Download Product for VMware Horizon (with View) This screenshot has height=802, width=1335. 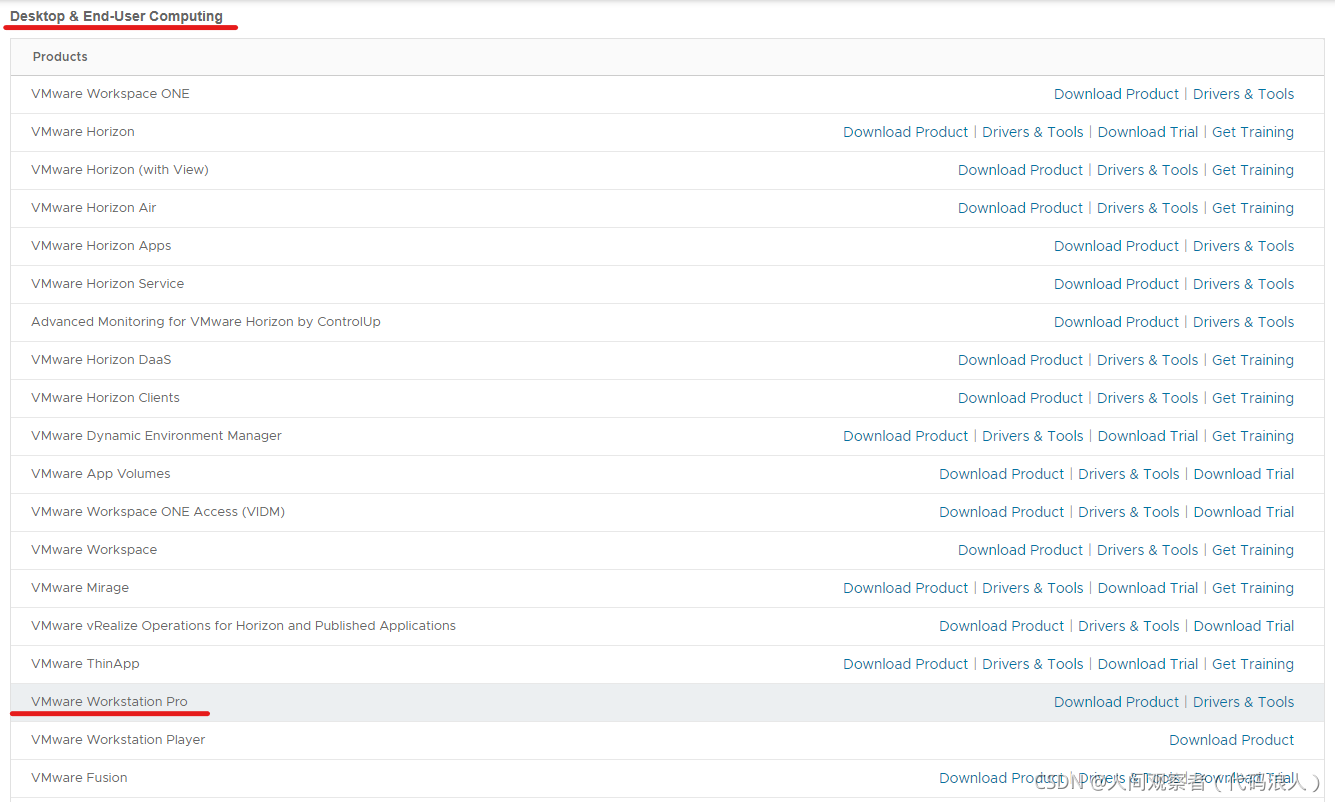(x=1020, y=170)
